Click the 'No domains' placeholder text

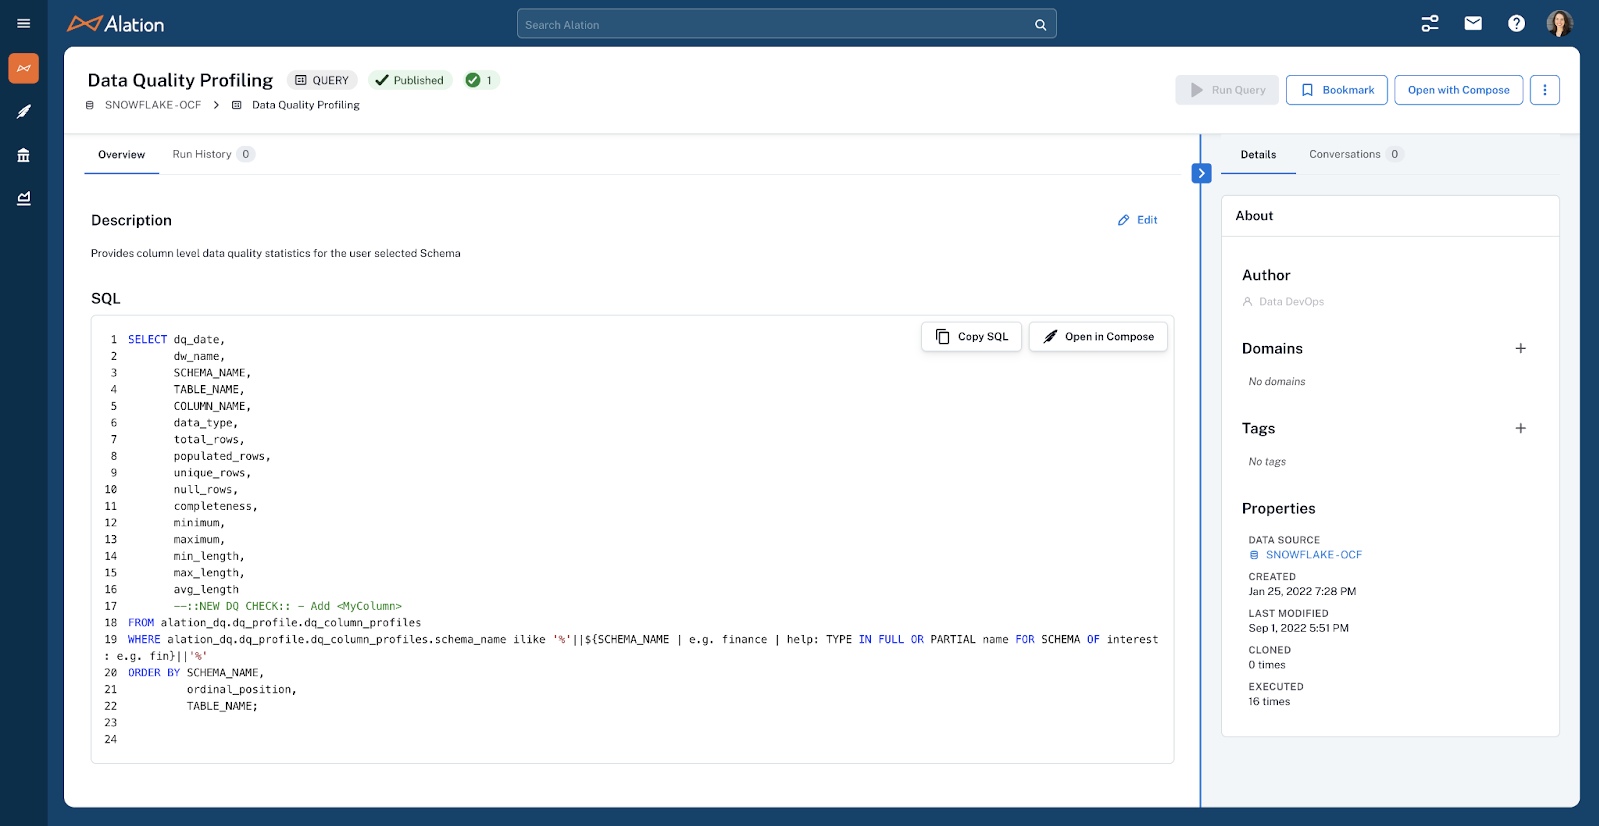(x=1276, y=382)
